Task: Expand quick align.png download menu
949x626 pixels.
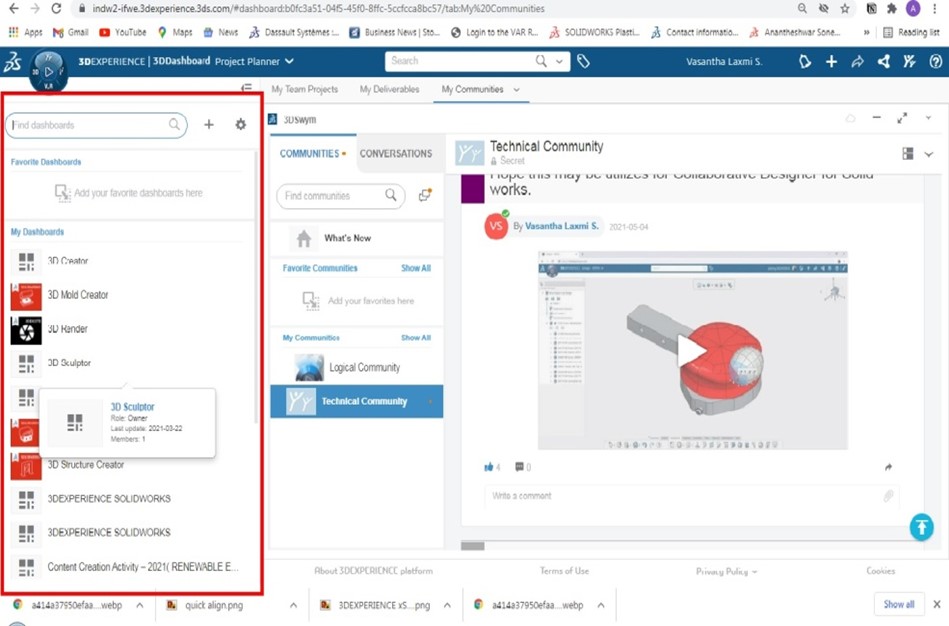Action: [x=293, y=605]
